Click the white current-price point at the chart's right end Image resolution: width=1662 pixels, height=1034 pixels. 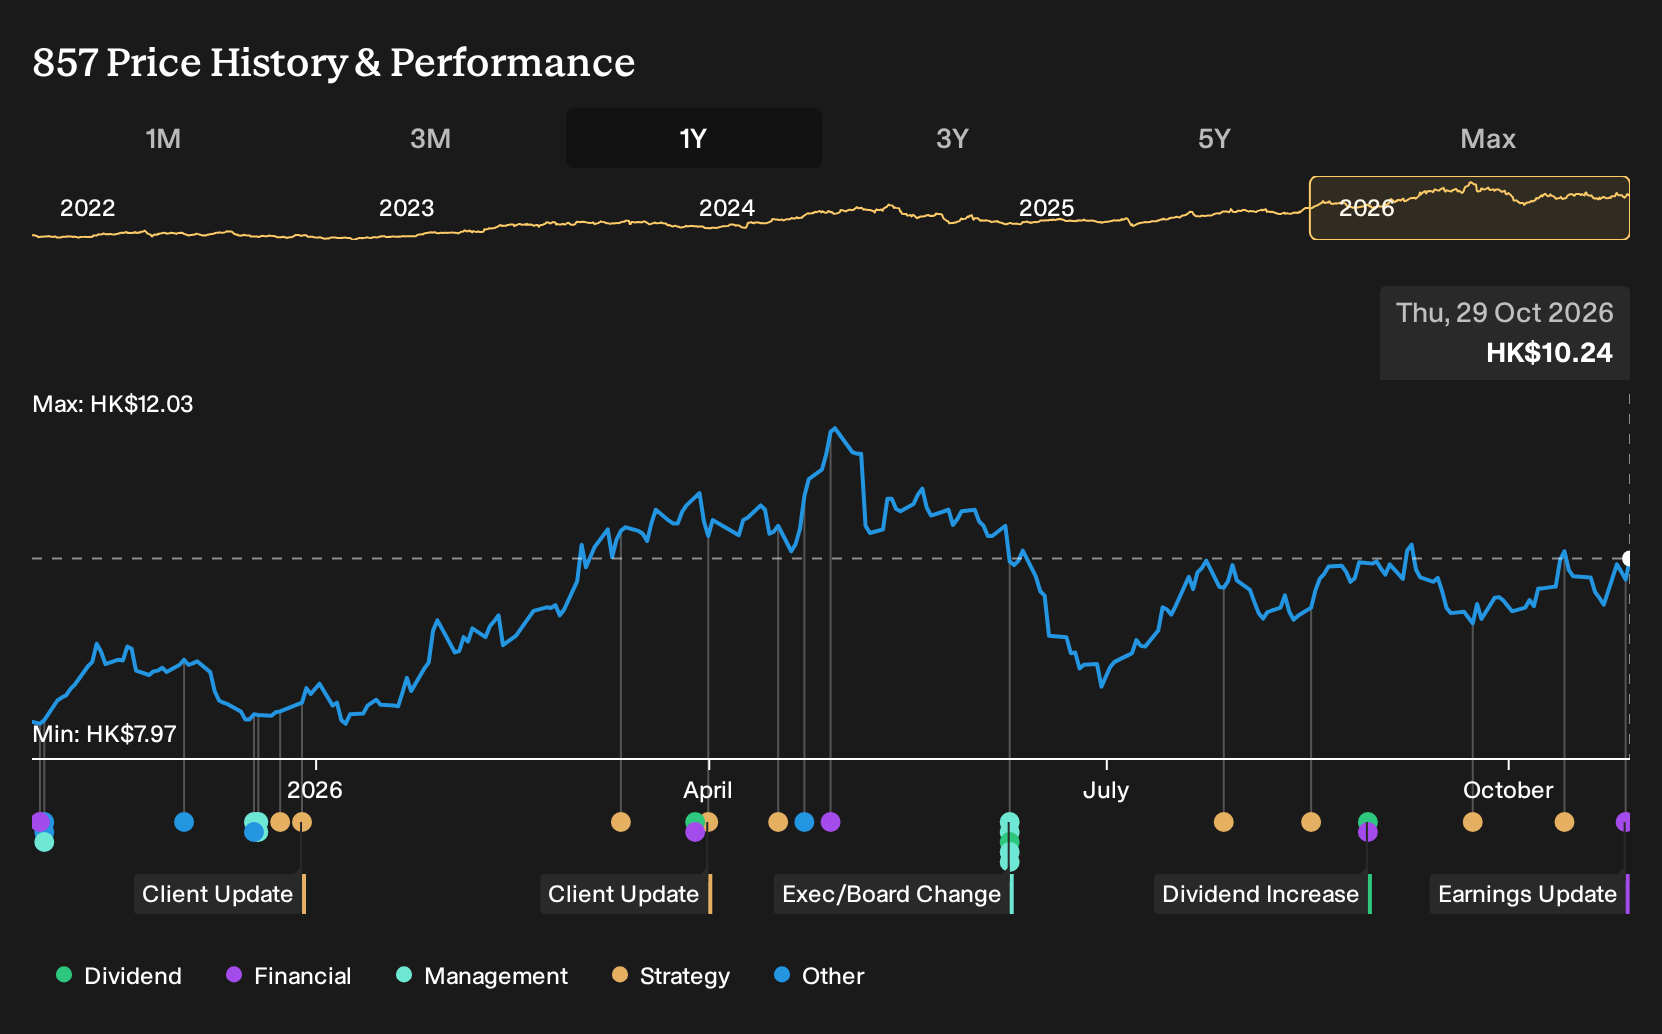tap(1628, 558)
